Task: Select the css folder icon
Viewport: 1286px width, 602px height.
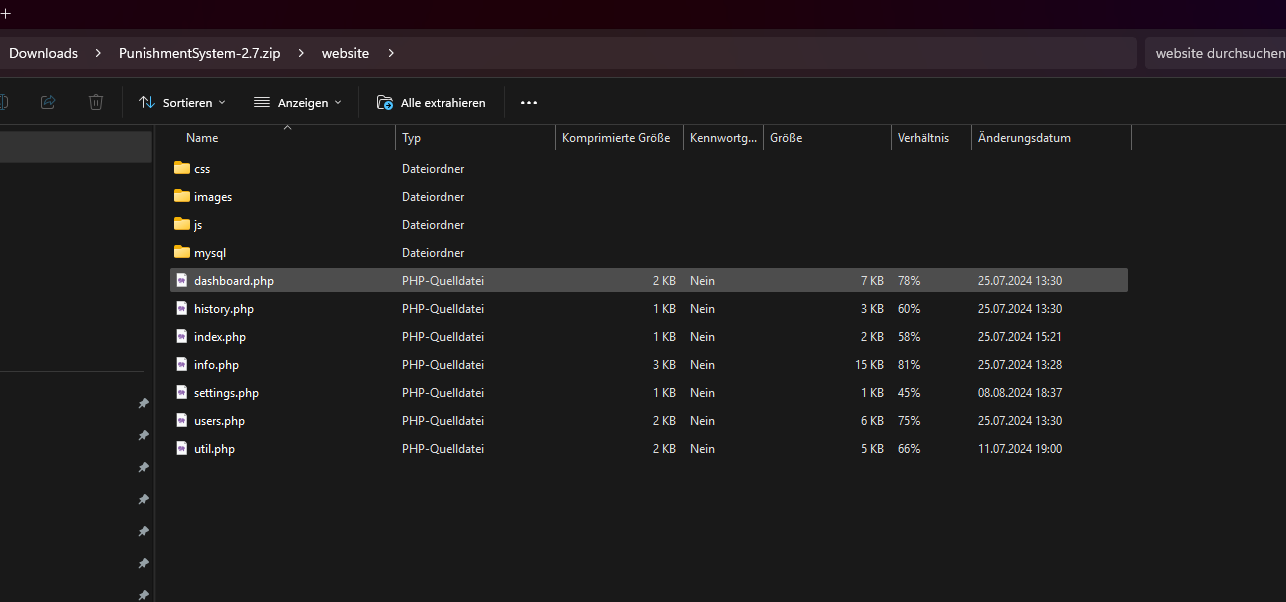Action: click(181, 168)
